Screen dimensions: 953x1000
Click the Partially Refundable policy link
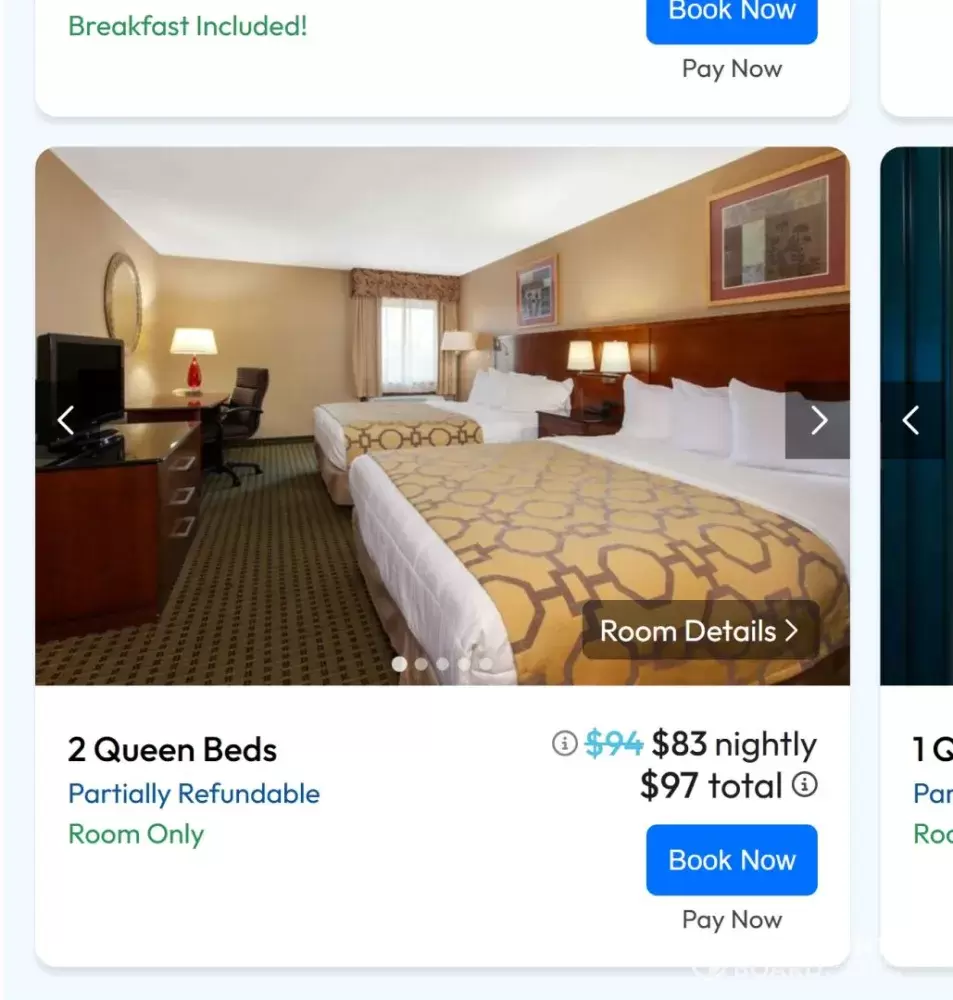194,794
